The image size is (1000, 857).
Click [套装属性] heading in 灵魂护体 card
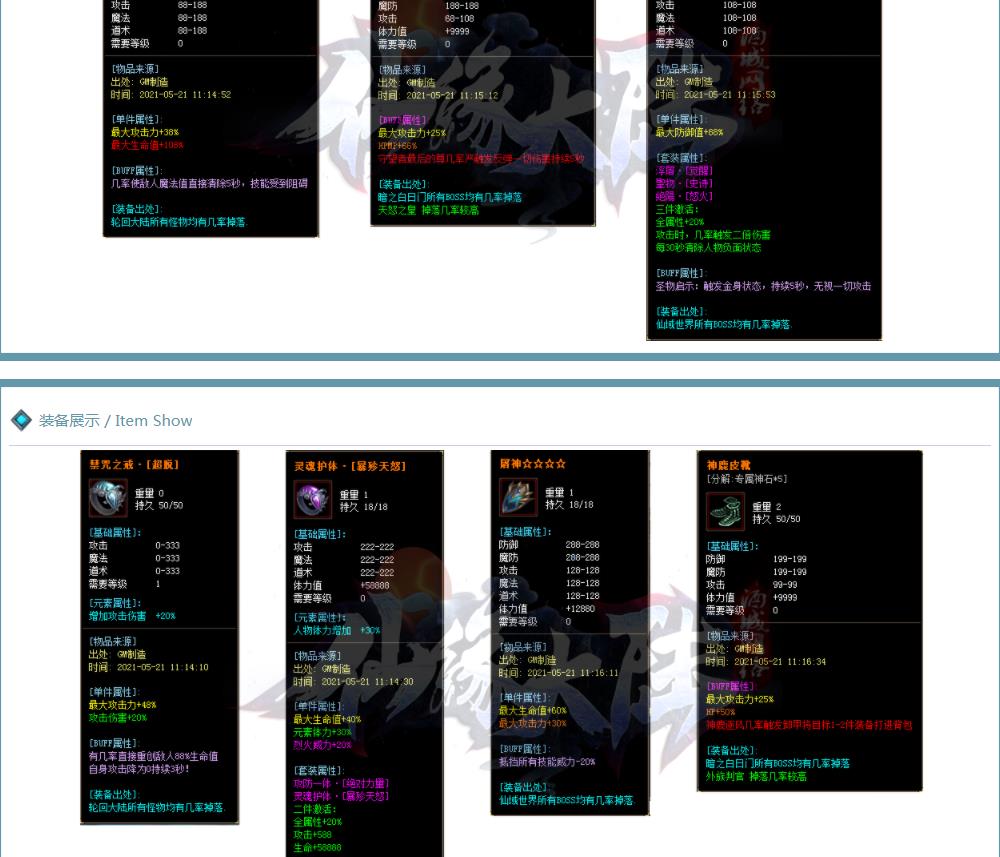pos(318,770)
